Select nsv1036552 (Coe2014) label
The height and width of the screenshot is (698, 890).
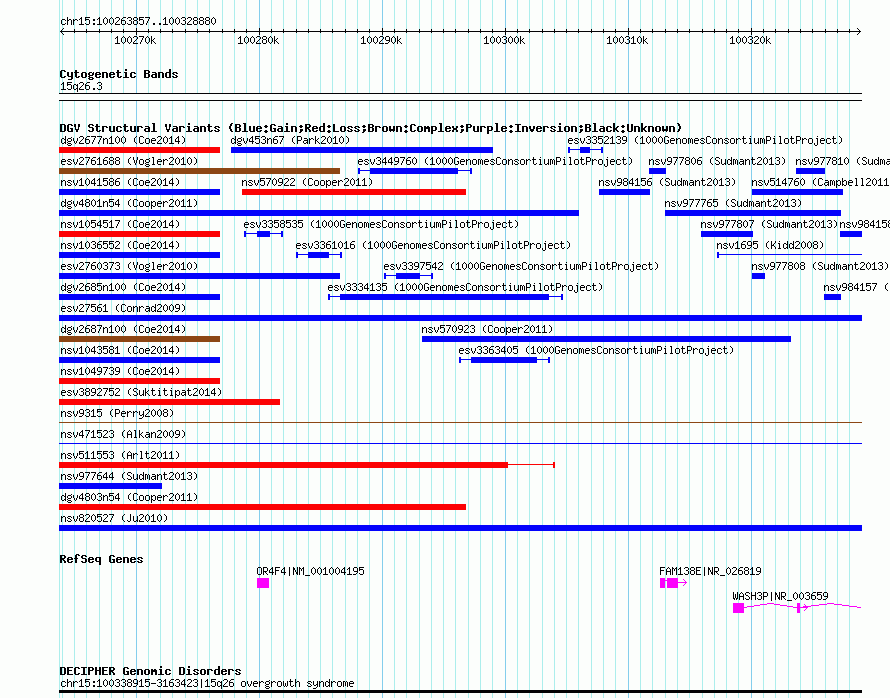tap(120, 245)
